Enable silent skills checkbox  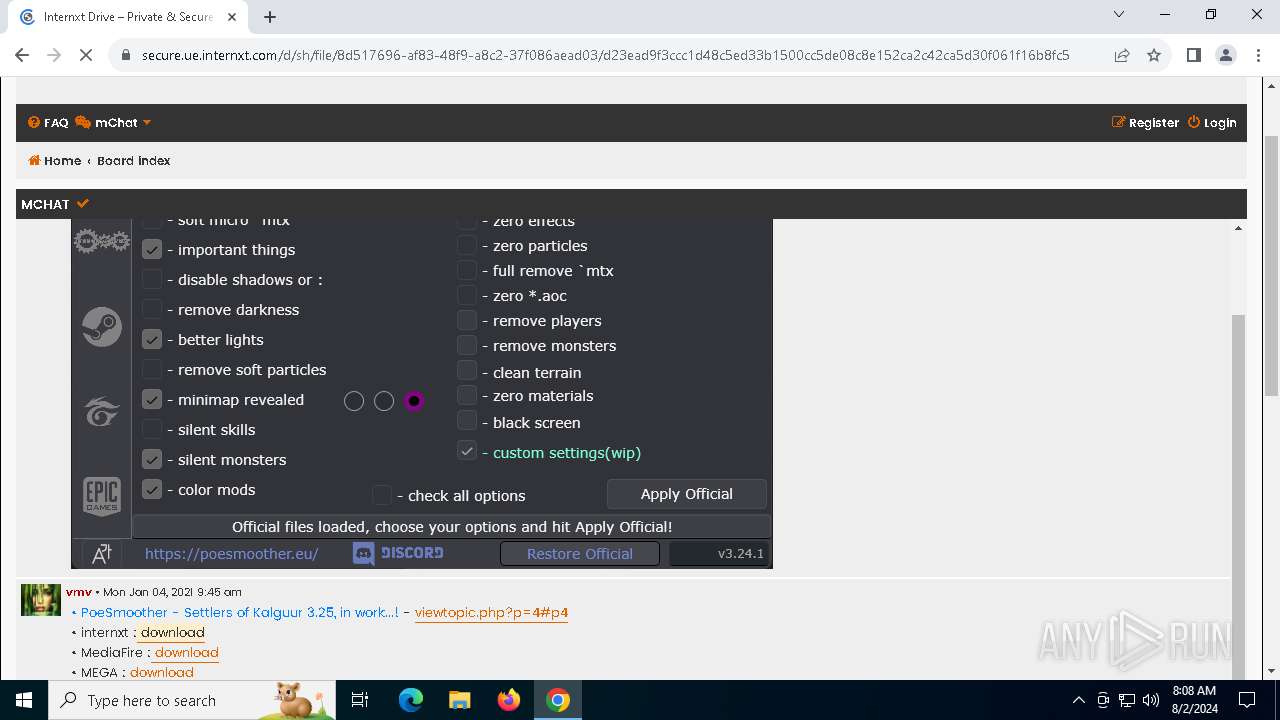152,429
